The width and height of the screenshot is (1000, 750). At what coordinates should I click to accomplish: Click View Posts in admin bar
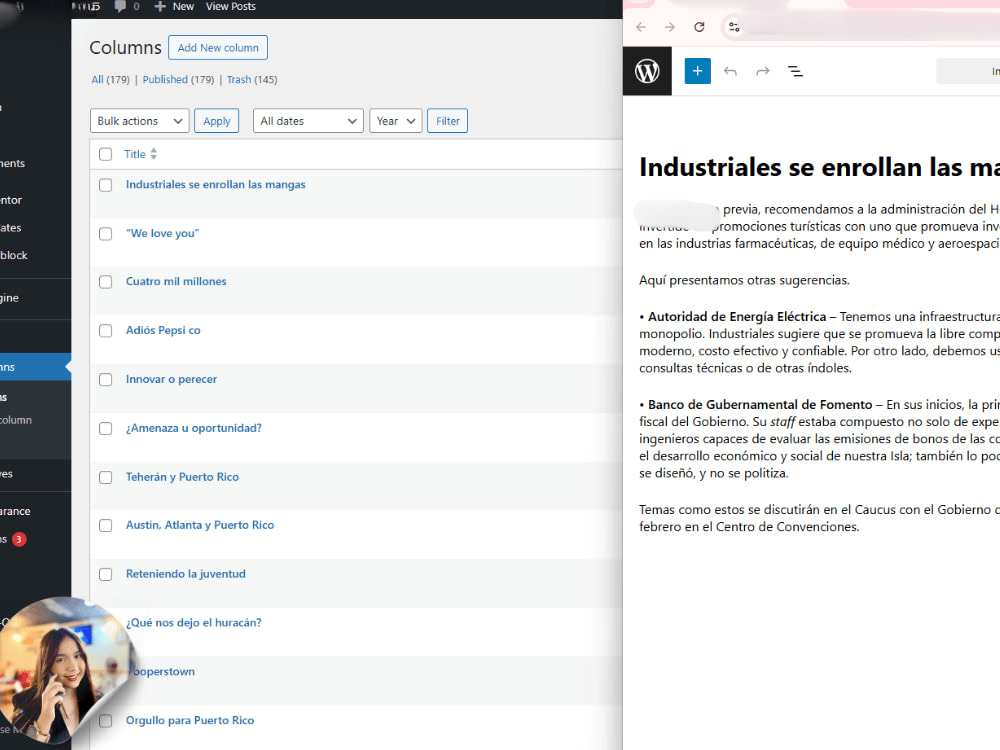(230, 6)
